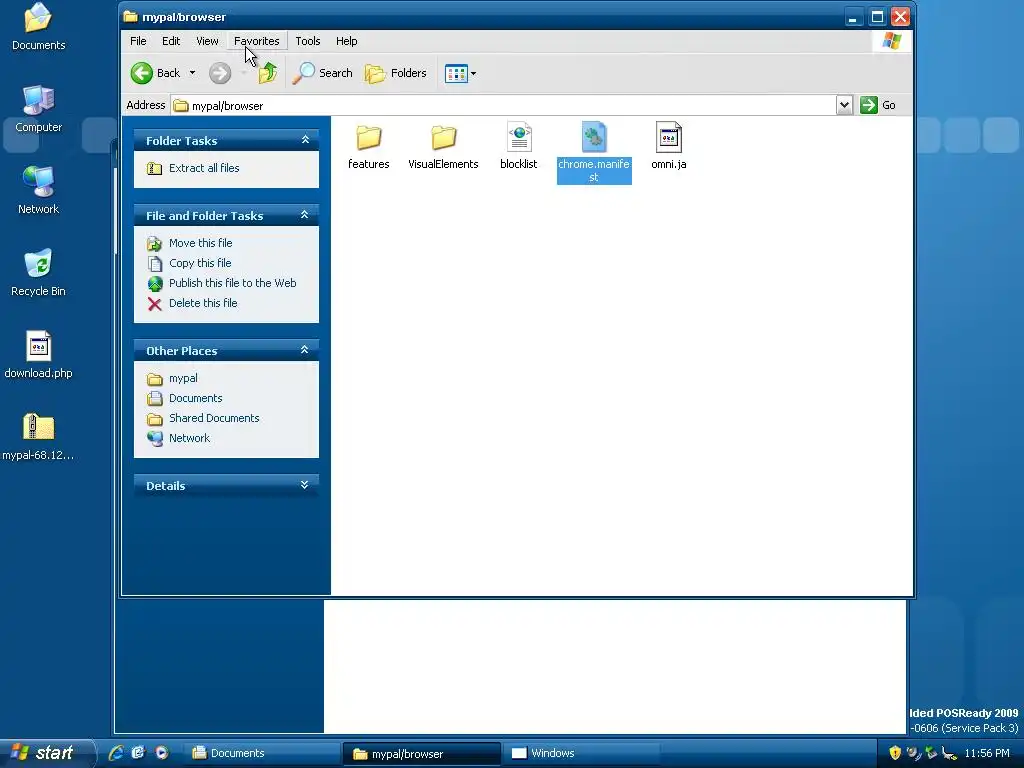This screenshot has width=1024, height=768.
Task: Open Shared Documents in Other Places
Action: (x=214, y=418)
